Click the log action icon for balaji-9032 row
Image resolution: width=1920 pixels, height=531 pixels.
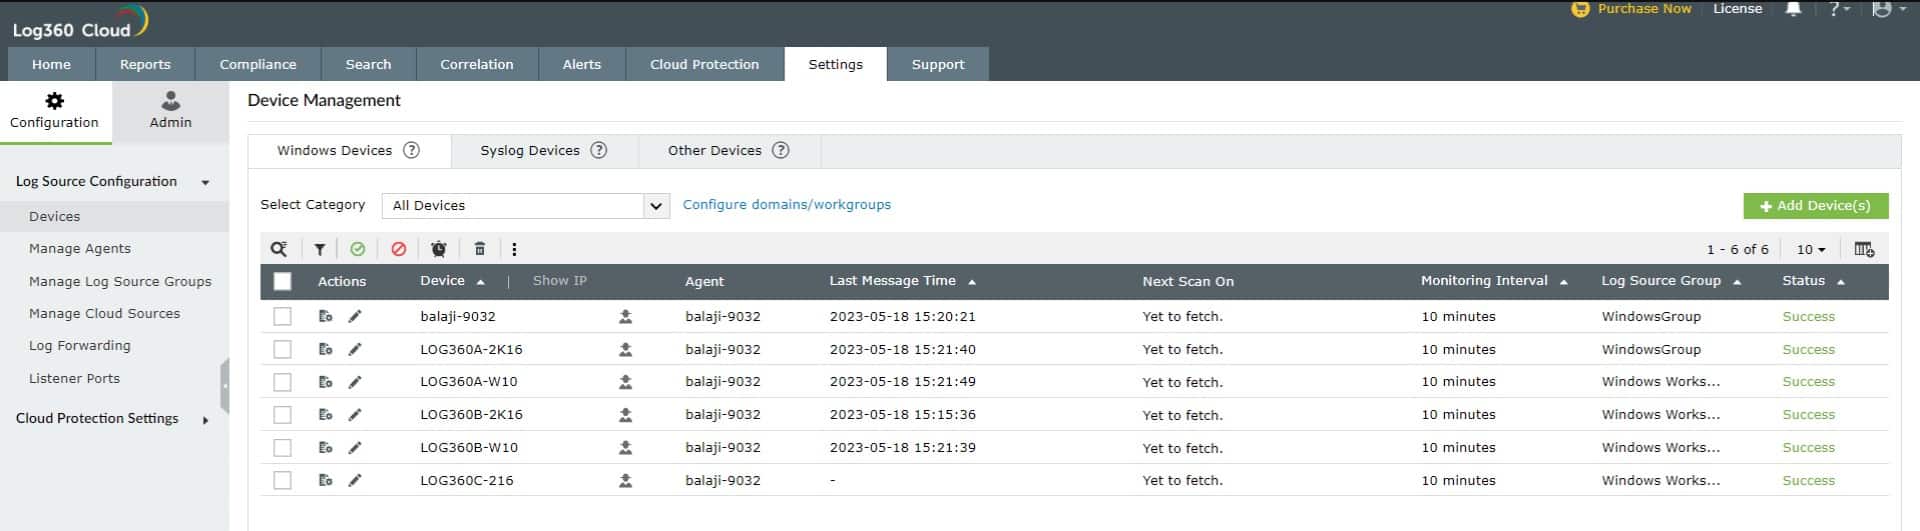tap(325, 316)
